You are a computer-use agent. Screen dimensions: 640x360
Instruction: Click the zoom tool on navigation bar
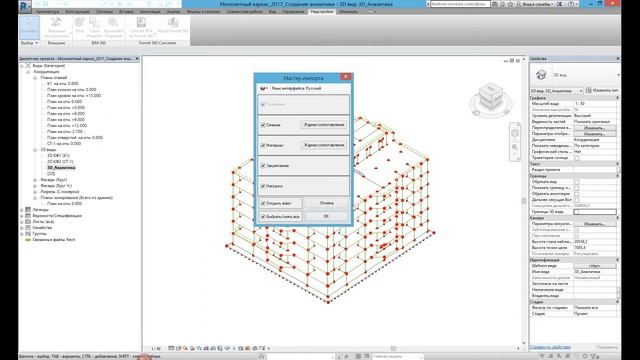515,147
